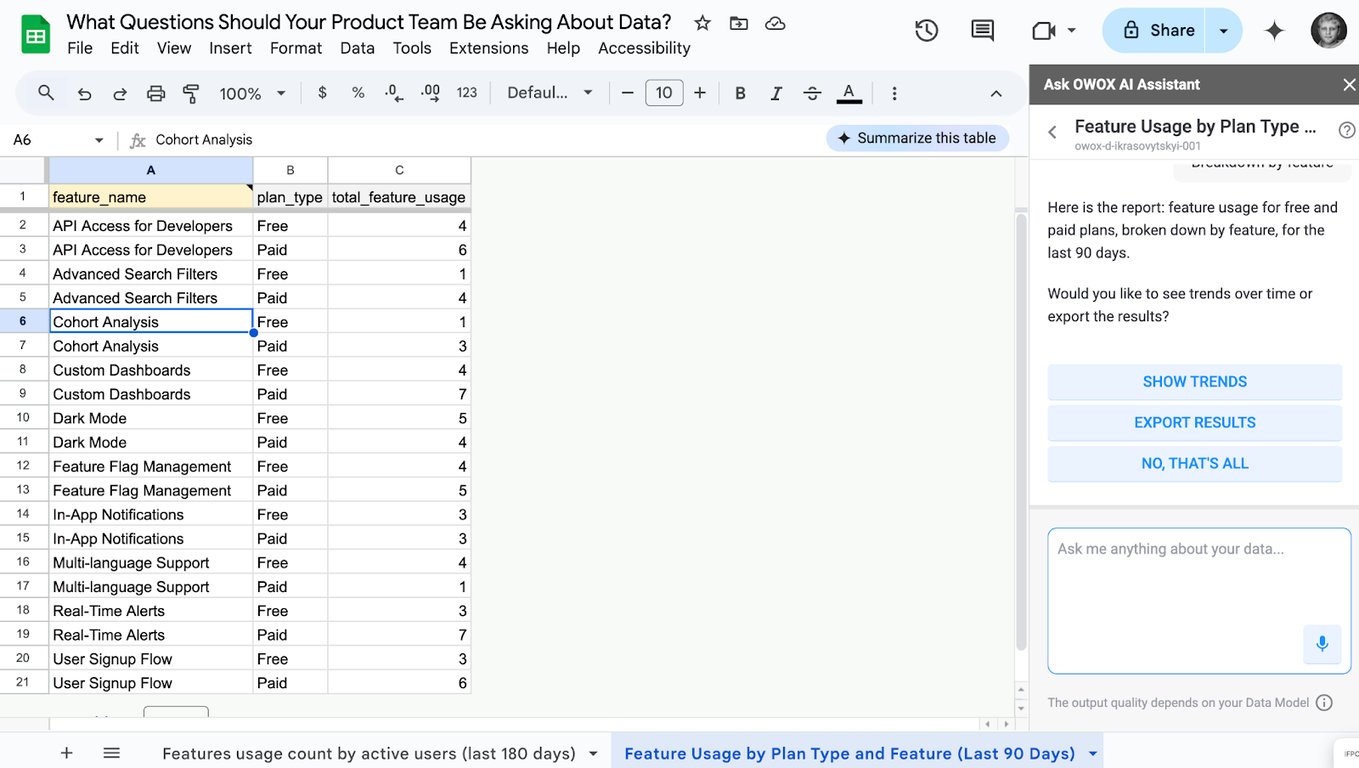1359x768 pixels.
Task: Open Gemini sparkle icon
Action: click(1274, 31)
